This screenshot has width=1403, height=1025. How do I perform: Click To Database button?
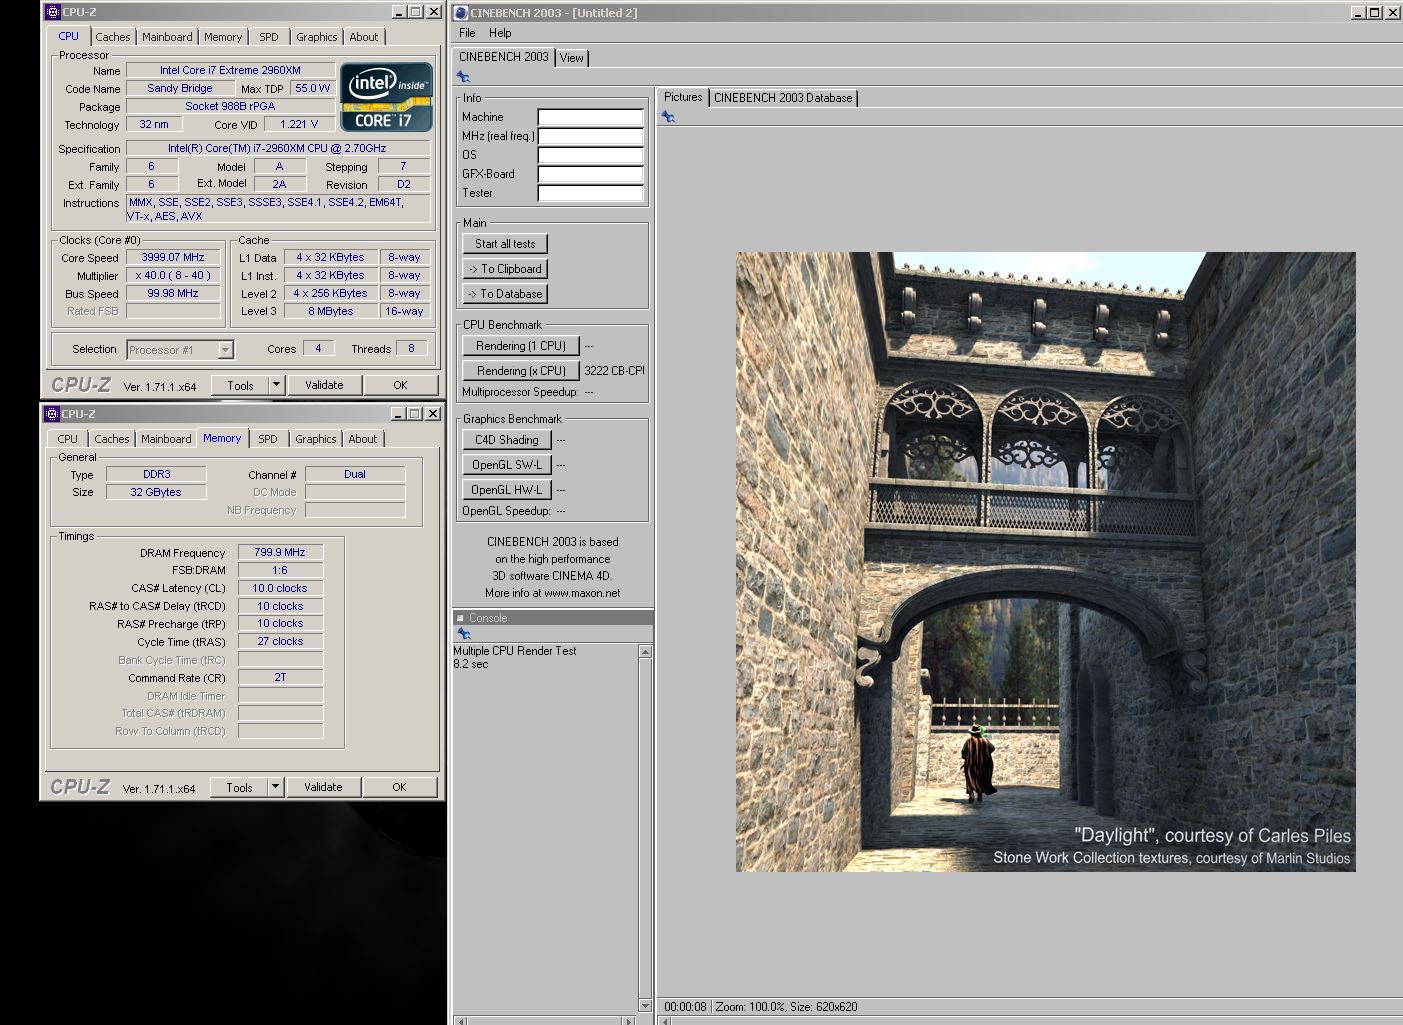point(505,294)
